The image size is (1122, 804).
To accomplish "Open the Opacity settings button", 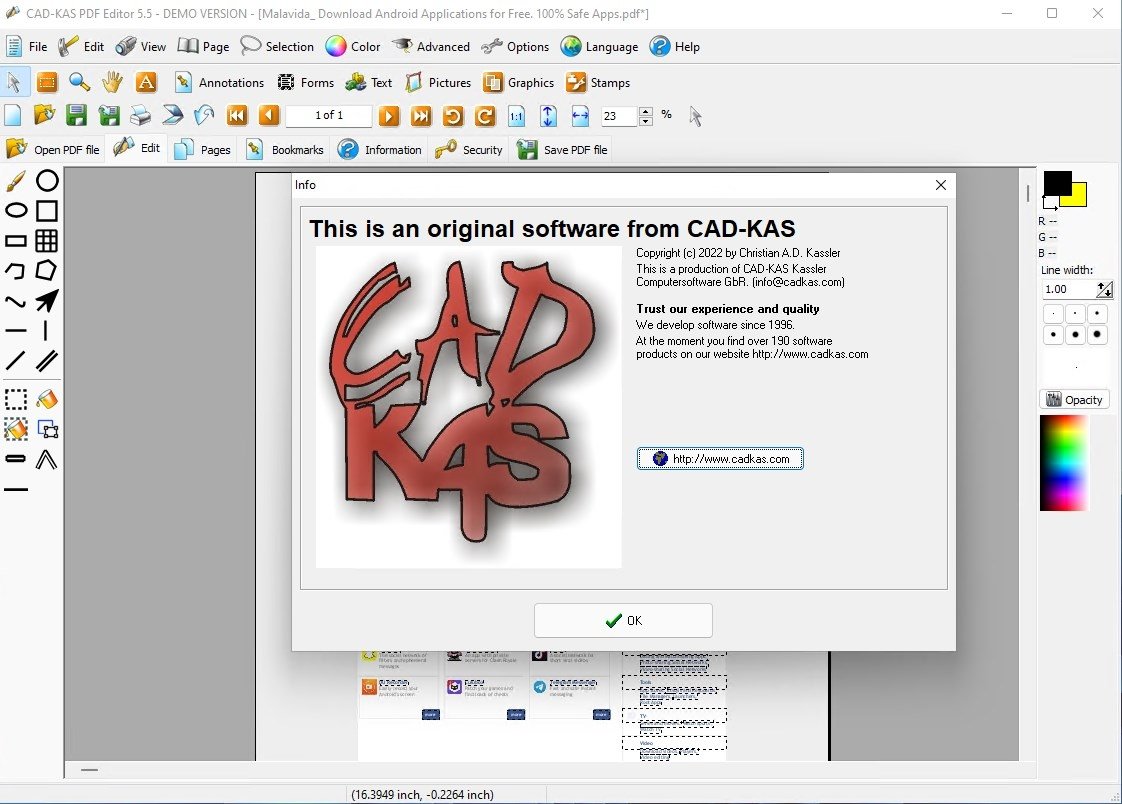I will [1074, 399].
